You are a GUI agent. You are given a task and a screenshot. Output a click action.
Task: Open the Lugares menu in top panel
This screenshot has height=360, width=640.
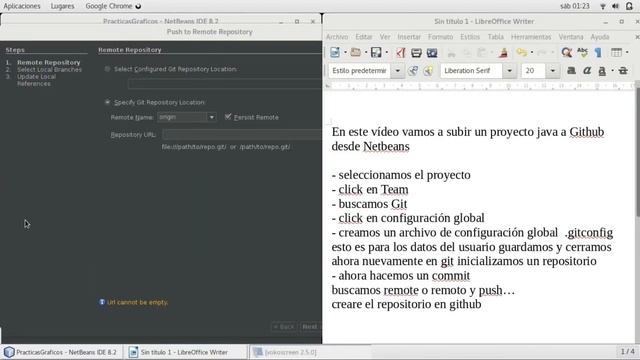(62, 6)
